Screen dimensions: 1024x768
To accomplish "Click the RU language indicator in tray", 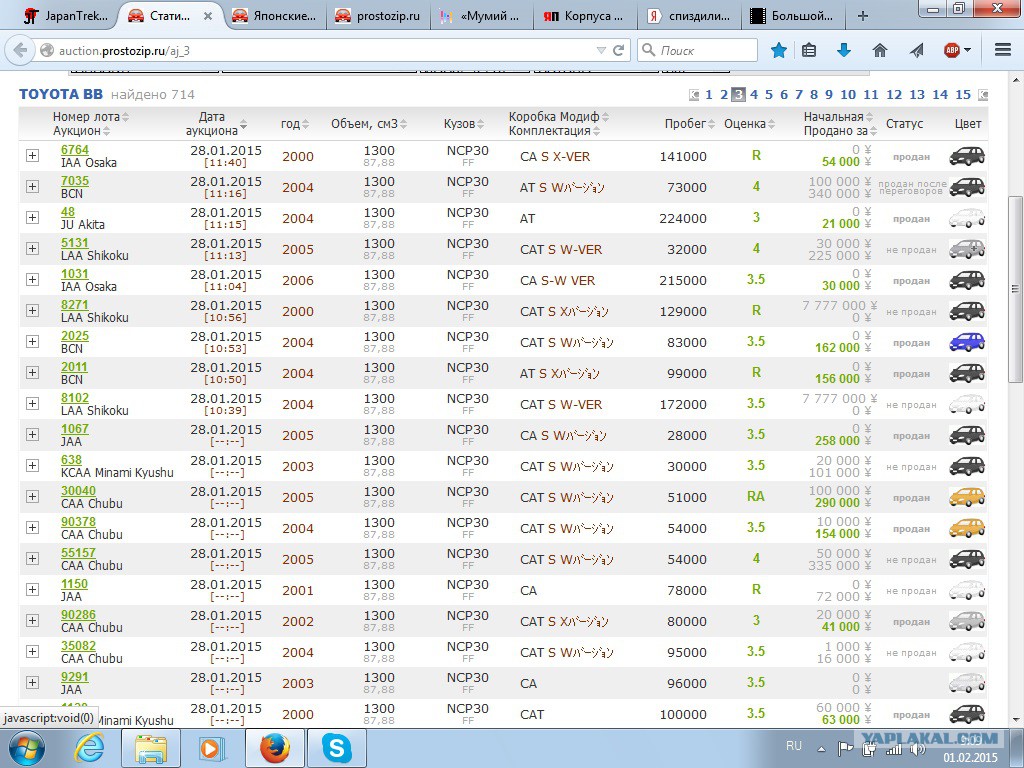I will (793, 746).
